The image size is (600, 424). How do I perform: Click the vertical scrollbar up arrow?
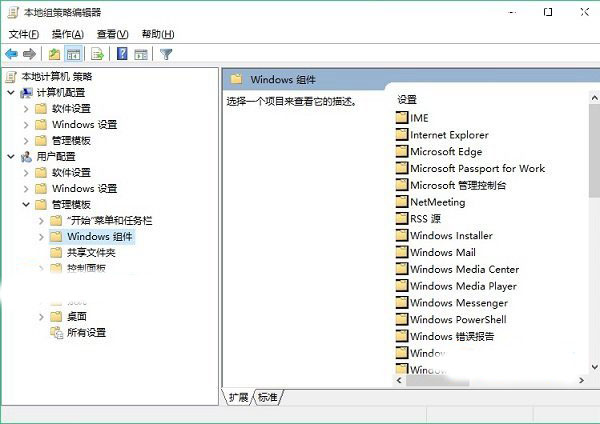(x=594, y=98)
